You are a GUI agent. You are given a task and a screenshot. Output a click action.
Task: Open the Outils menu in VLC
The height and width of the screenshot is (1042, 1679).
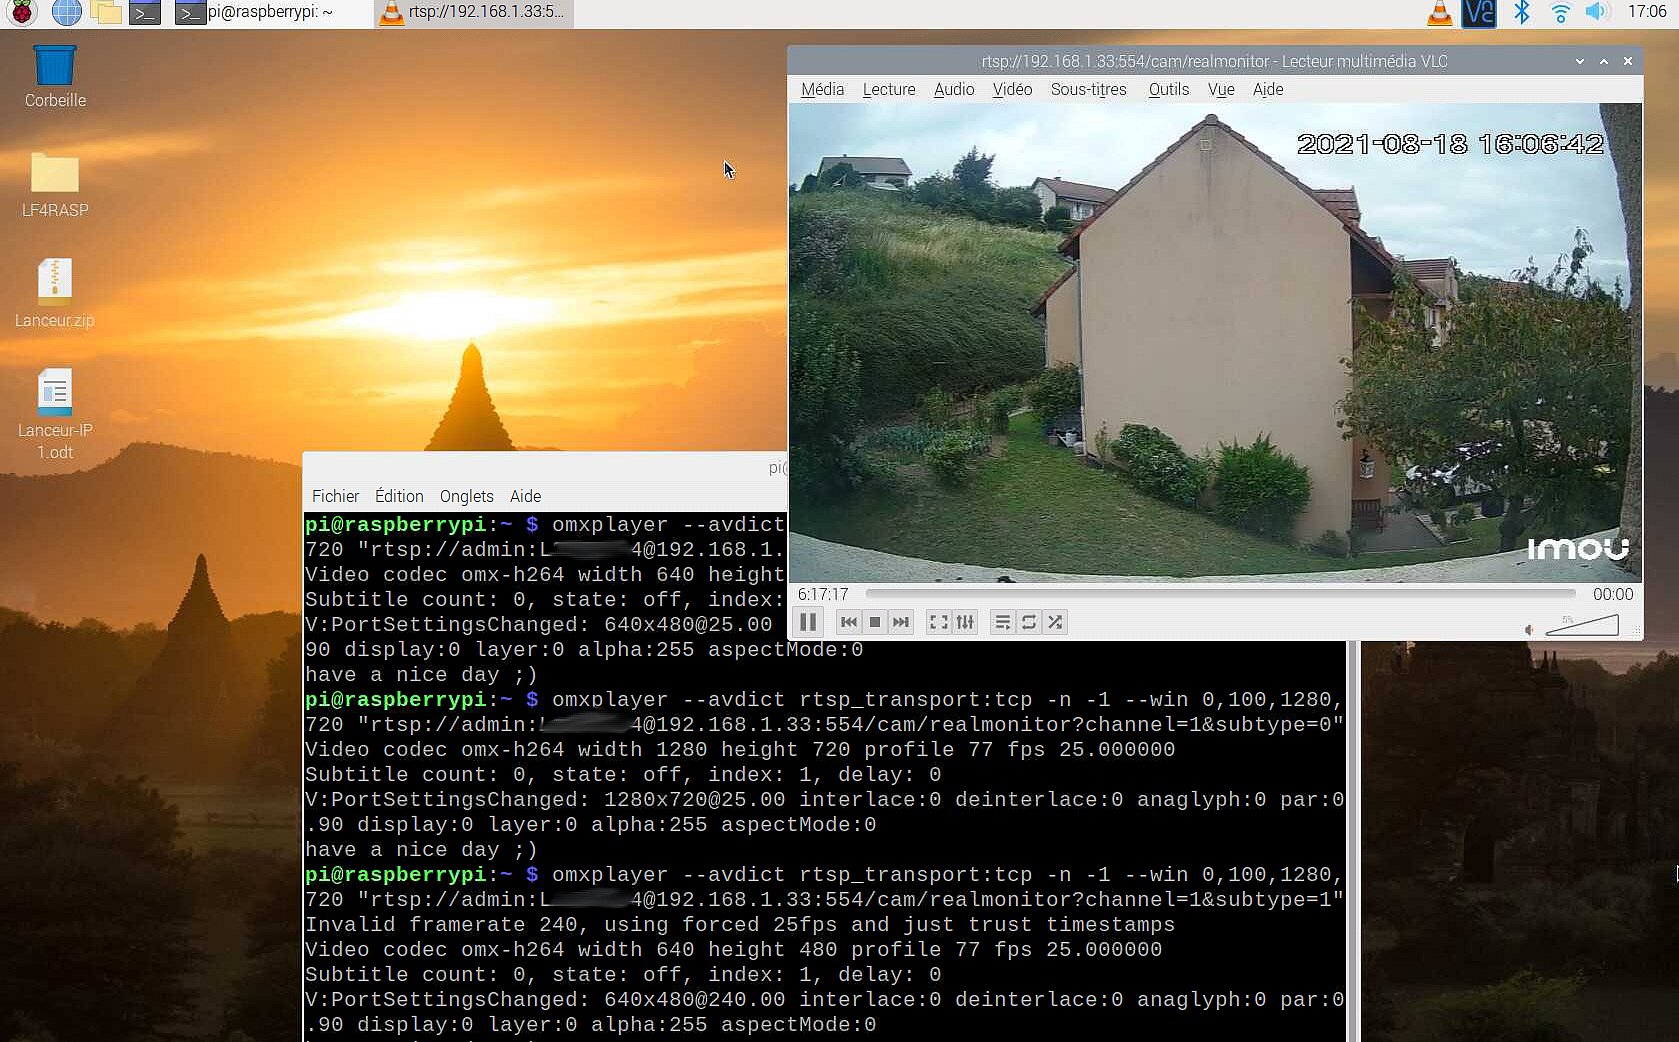pos(1168,89)
